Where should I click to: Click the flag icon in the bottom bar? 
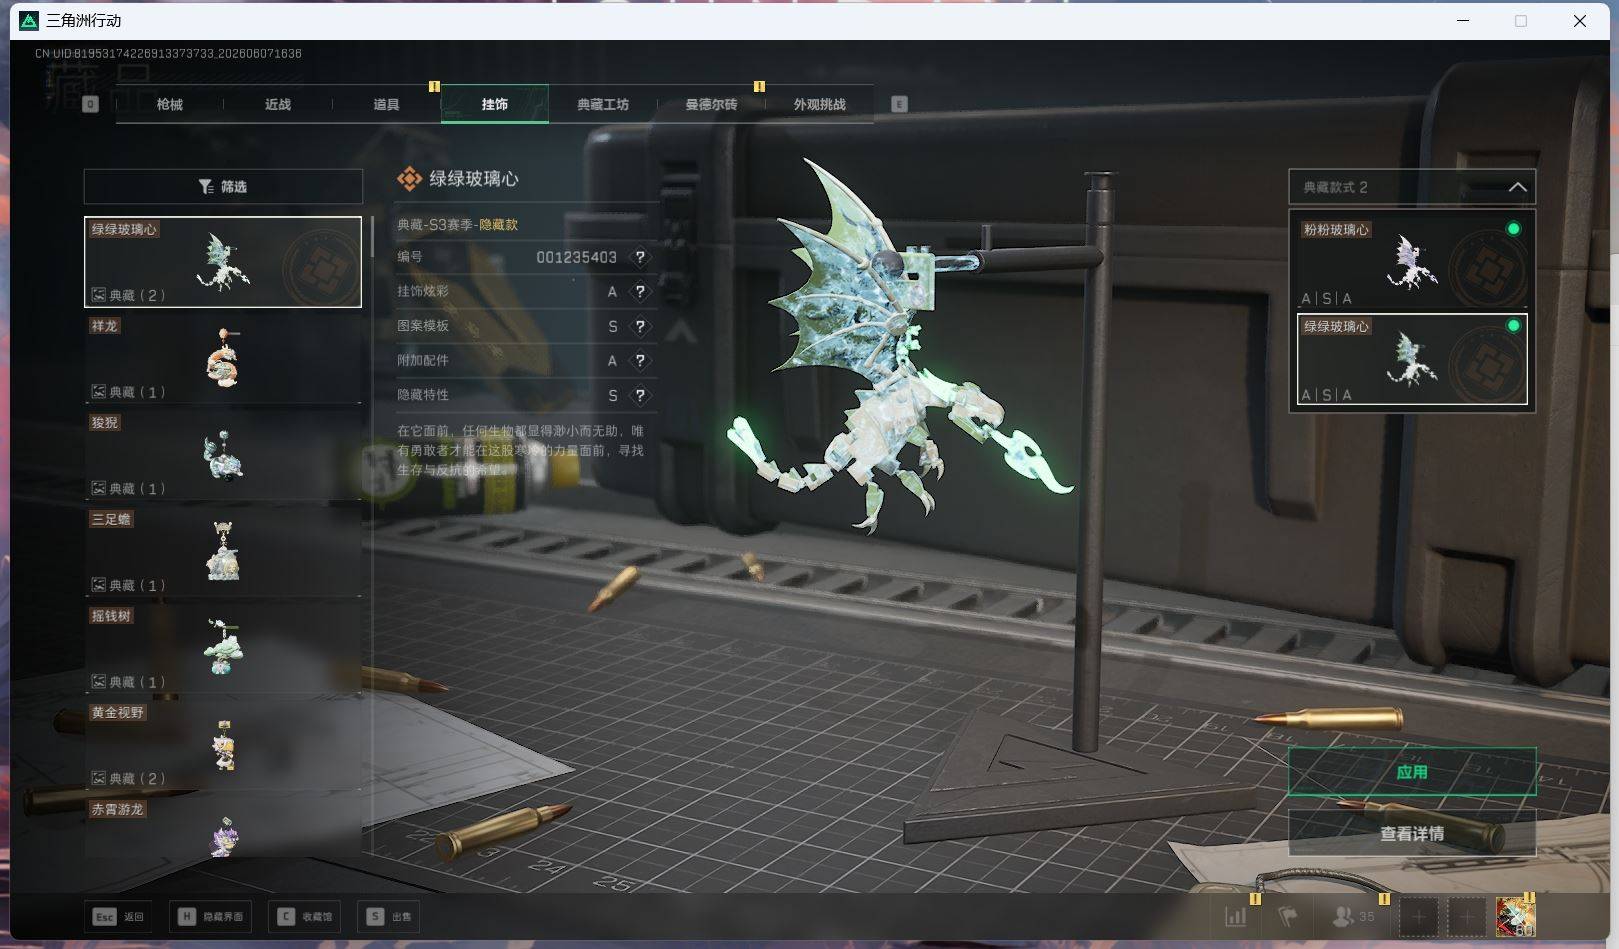1288,916
